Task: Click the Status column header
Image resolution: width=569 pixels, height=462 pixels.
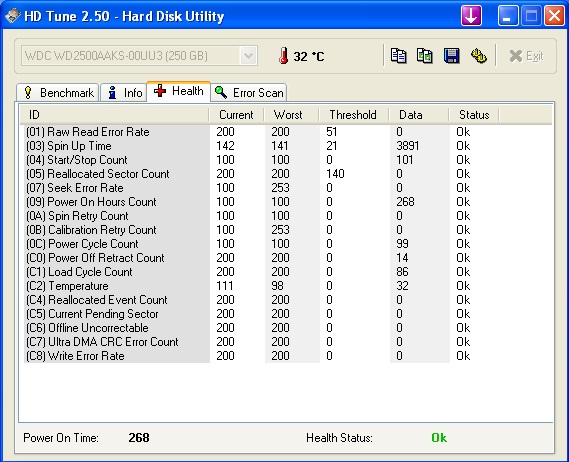Action: (474, 115)
